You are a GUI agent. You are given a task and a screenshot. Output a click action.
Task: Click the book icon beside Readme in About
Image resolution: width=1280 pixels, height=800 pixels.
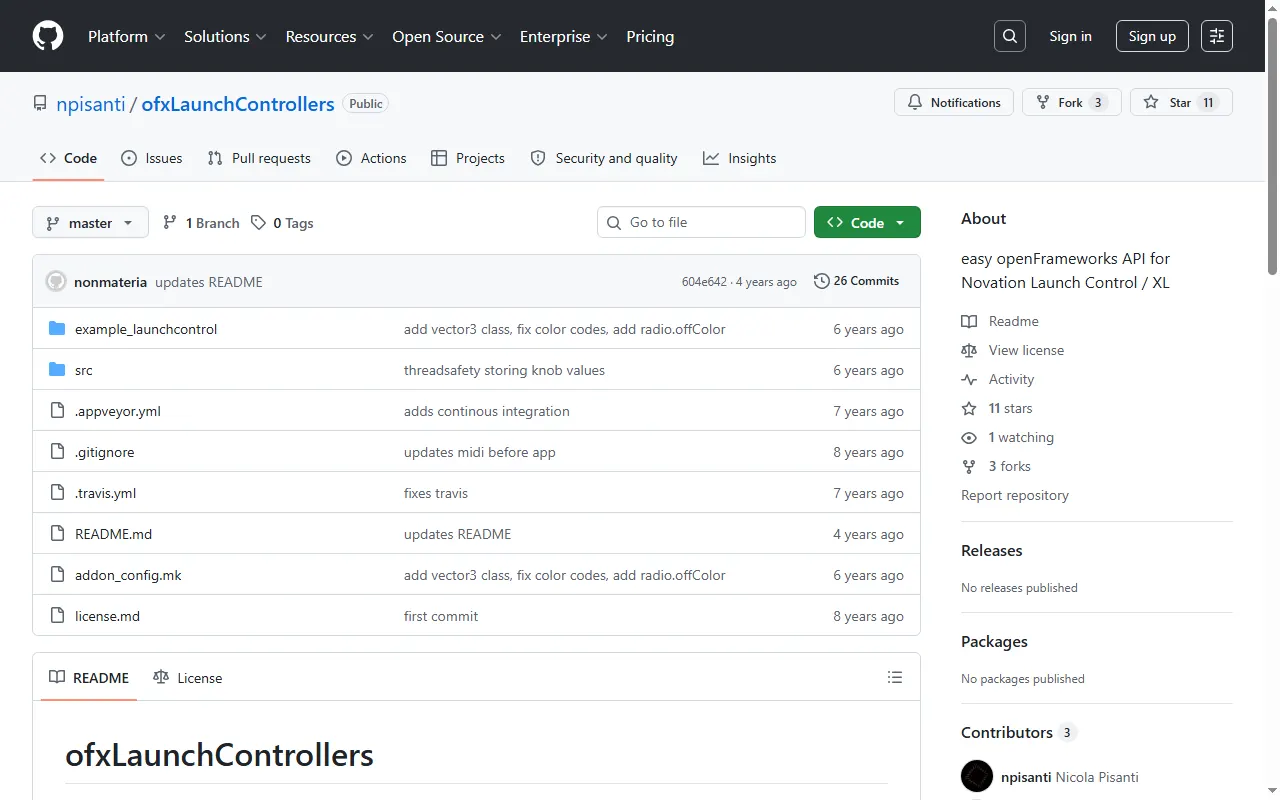pyautogui.click(x=969, y=321)
